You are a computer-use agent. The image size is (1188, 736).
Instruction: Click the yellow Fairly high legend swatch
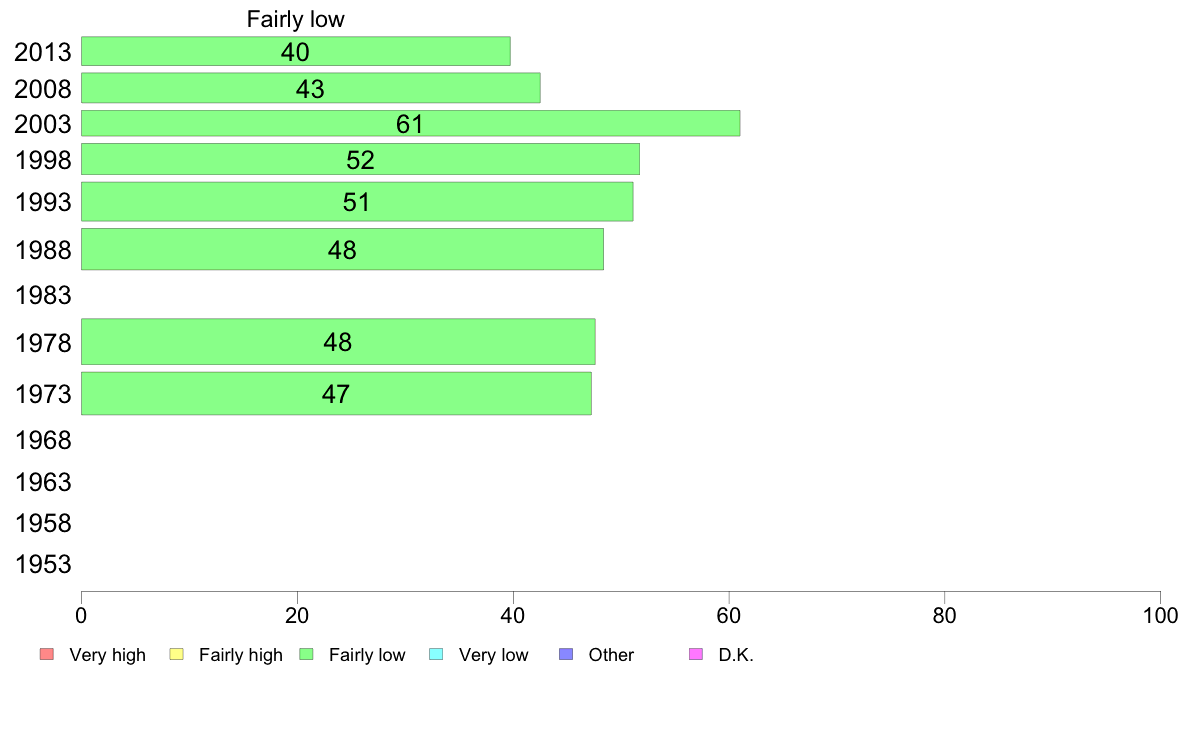(x=177, y=654)
